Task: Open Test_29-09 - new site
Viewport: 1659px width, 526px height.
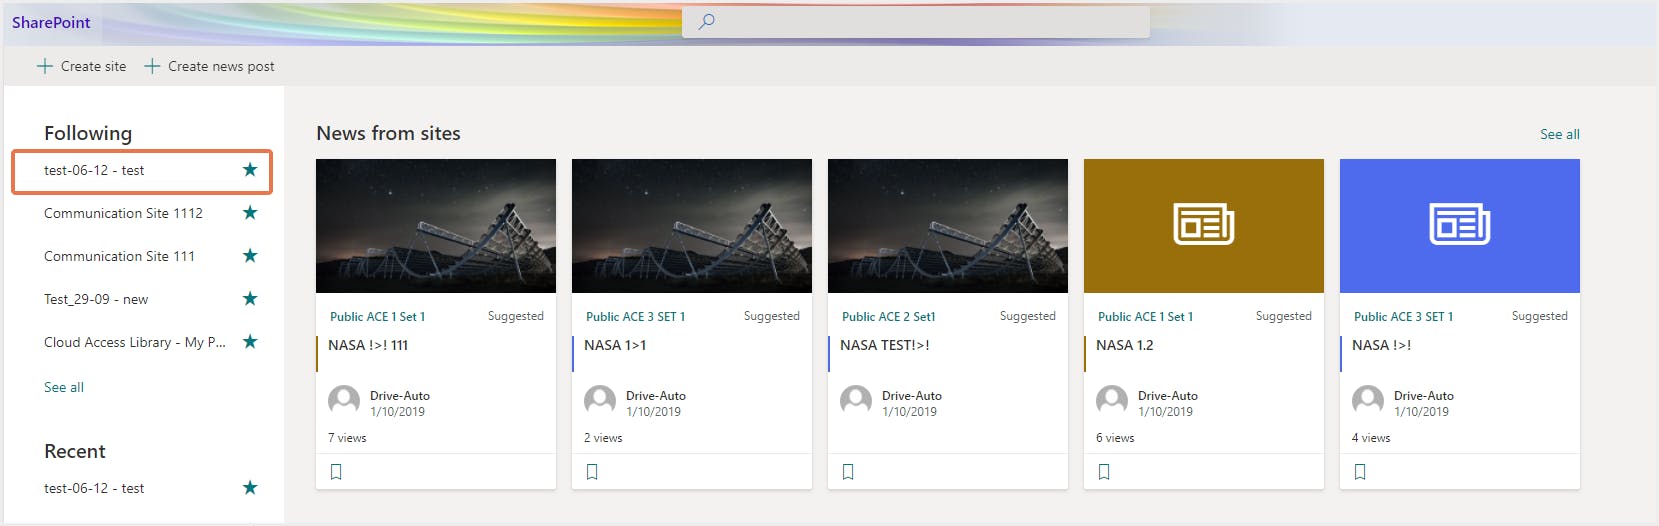Action: 96,299
